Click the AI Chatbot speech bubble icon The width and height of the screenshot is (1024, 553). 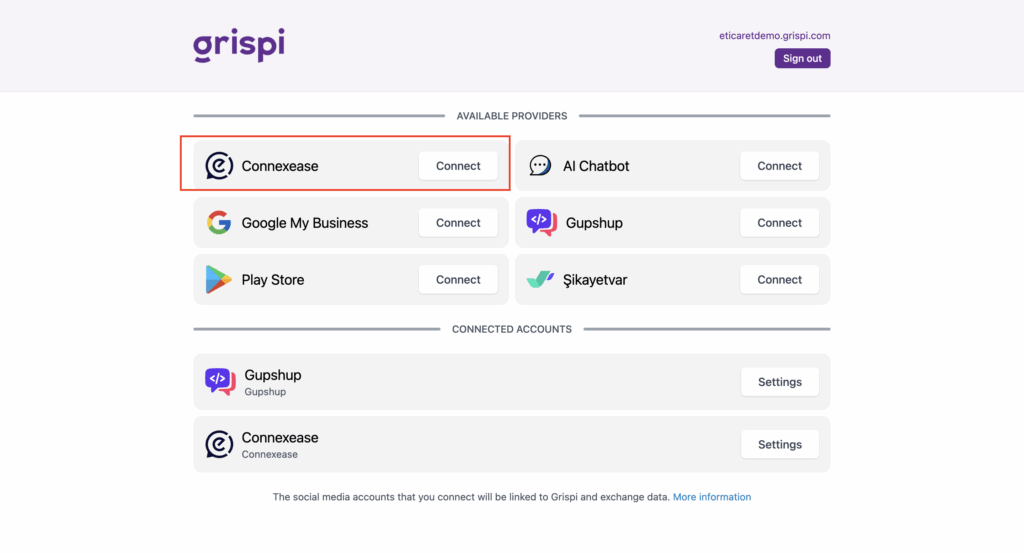click(540, 166)
